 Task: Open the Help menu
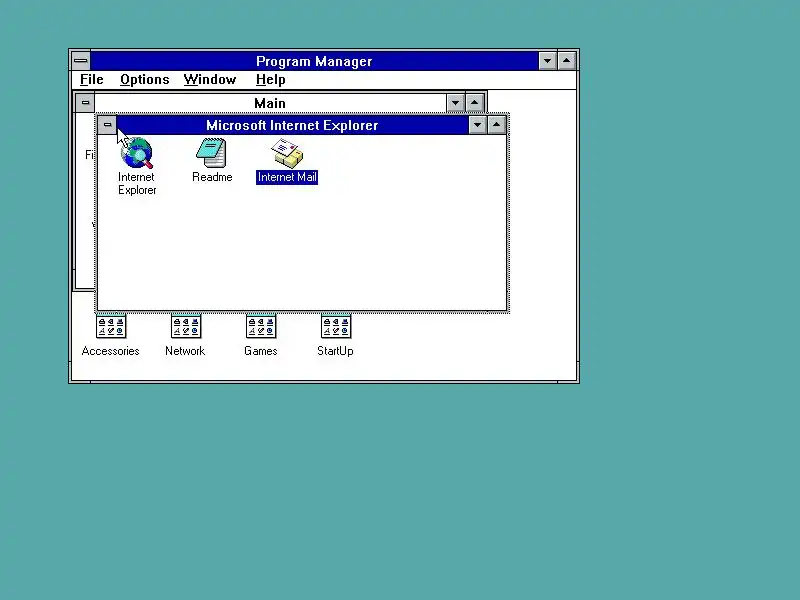pyautogui.click(x=270, y=80)
